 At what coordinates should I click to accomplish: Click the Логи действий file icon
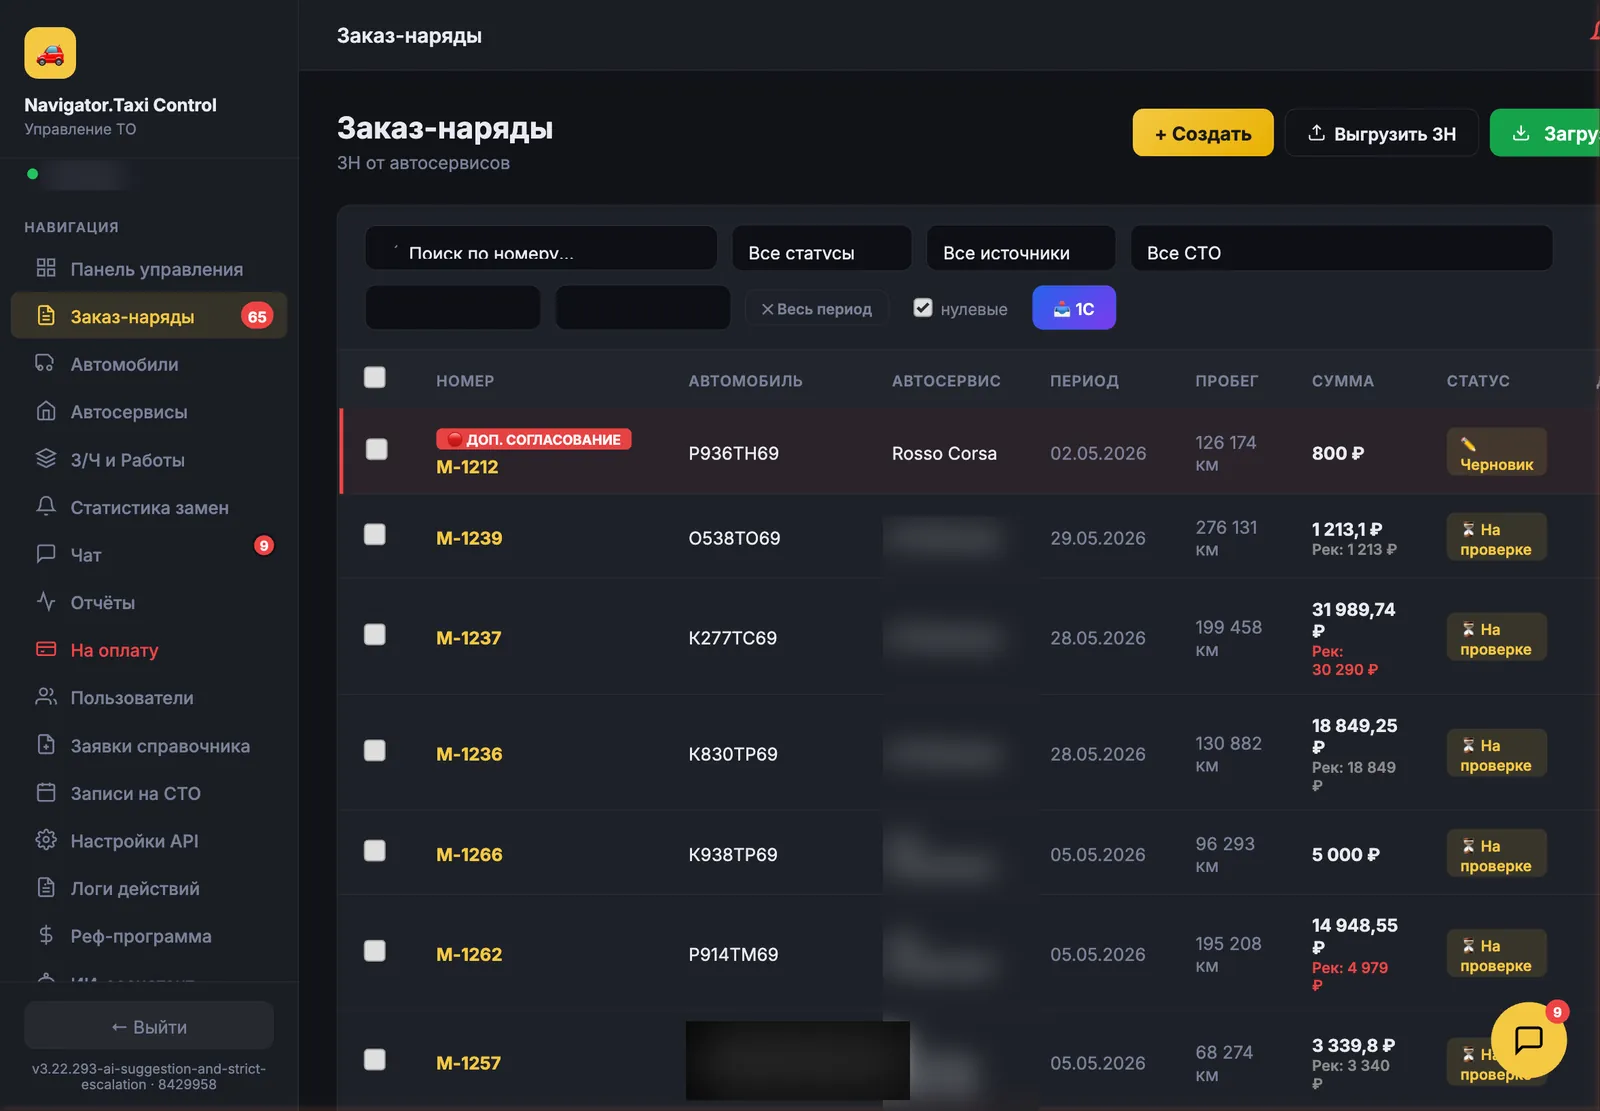(x=46, y=888)
